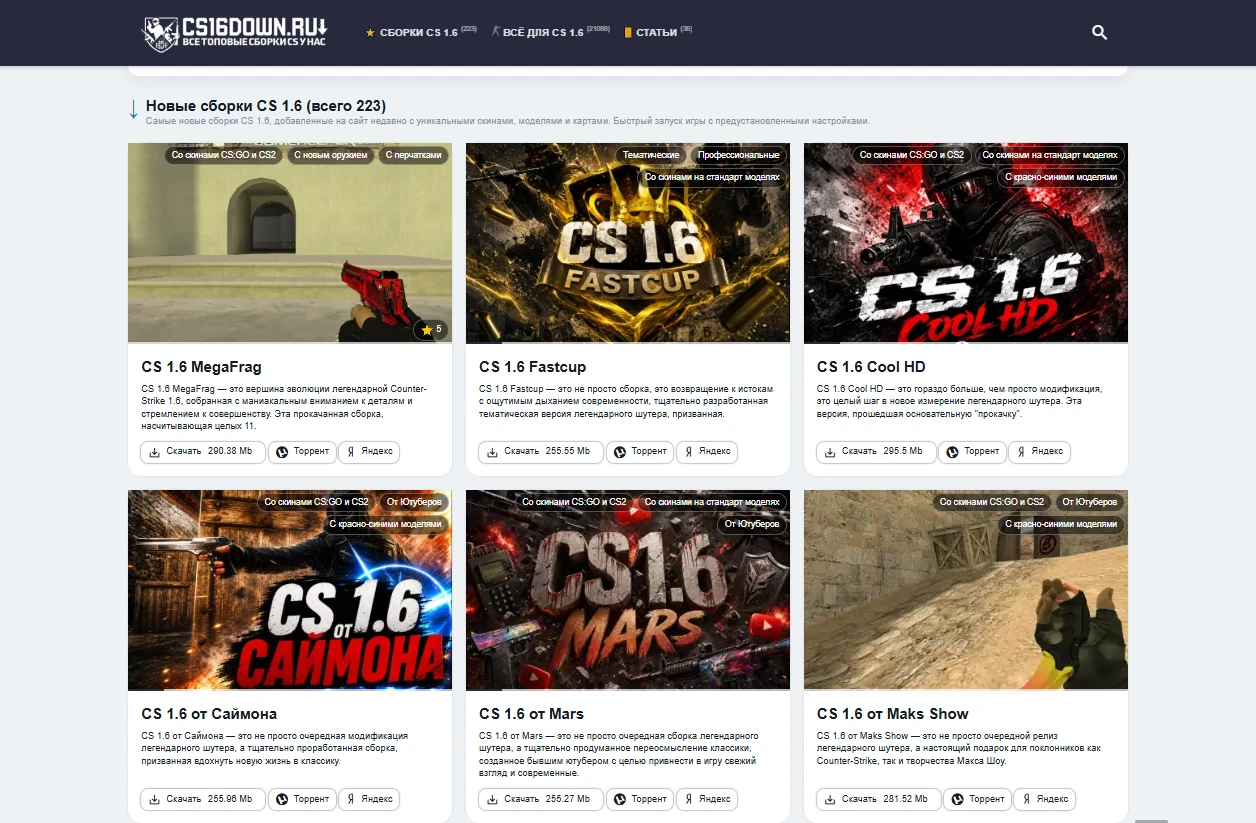1256x823 pixels.
Task: Get the torrent for CS 1.6 MegaFrag
Action: 302,452
